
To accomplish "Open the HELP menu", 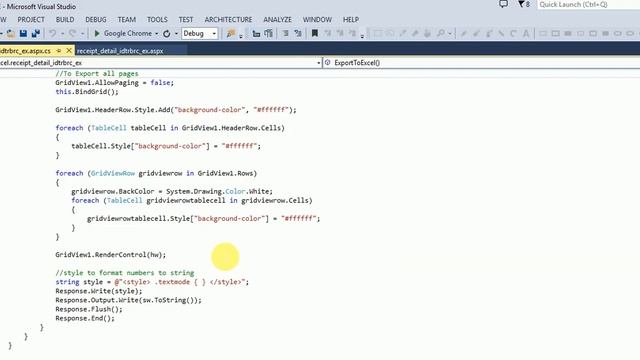I will point(351,20).
